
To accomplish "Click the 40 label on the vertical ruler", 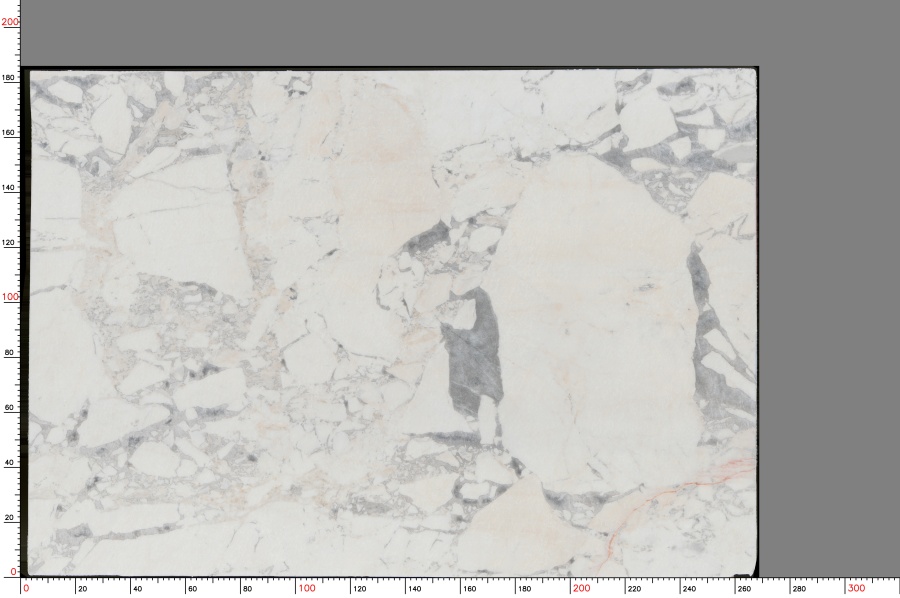I will 9,463.
